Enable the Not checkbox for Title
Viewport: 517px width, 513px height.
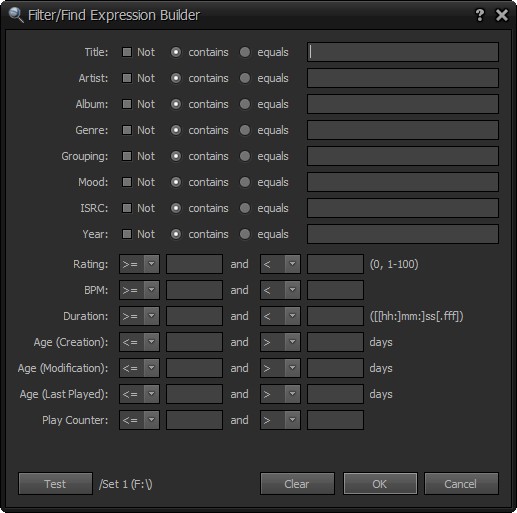click(127, 52)
